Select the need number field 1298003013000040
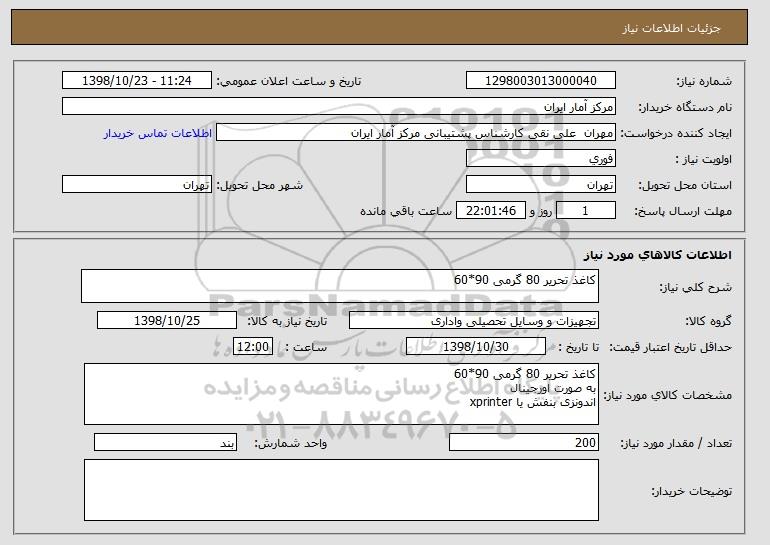 point(541,81)
